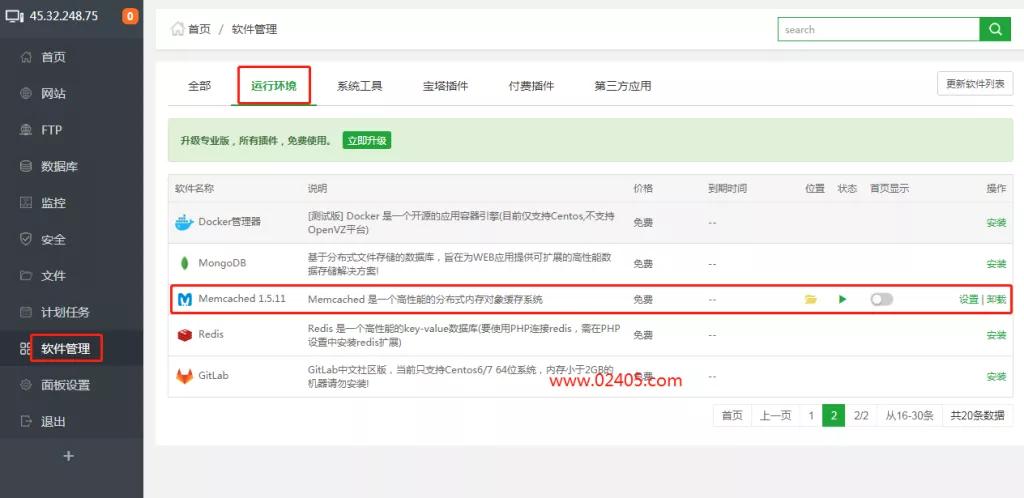The width and height of the screenshot is (1024, 498).
Task: Click the 更新软件列表 button
Action: 975,84
